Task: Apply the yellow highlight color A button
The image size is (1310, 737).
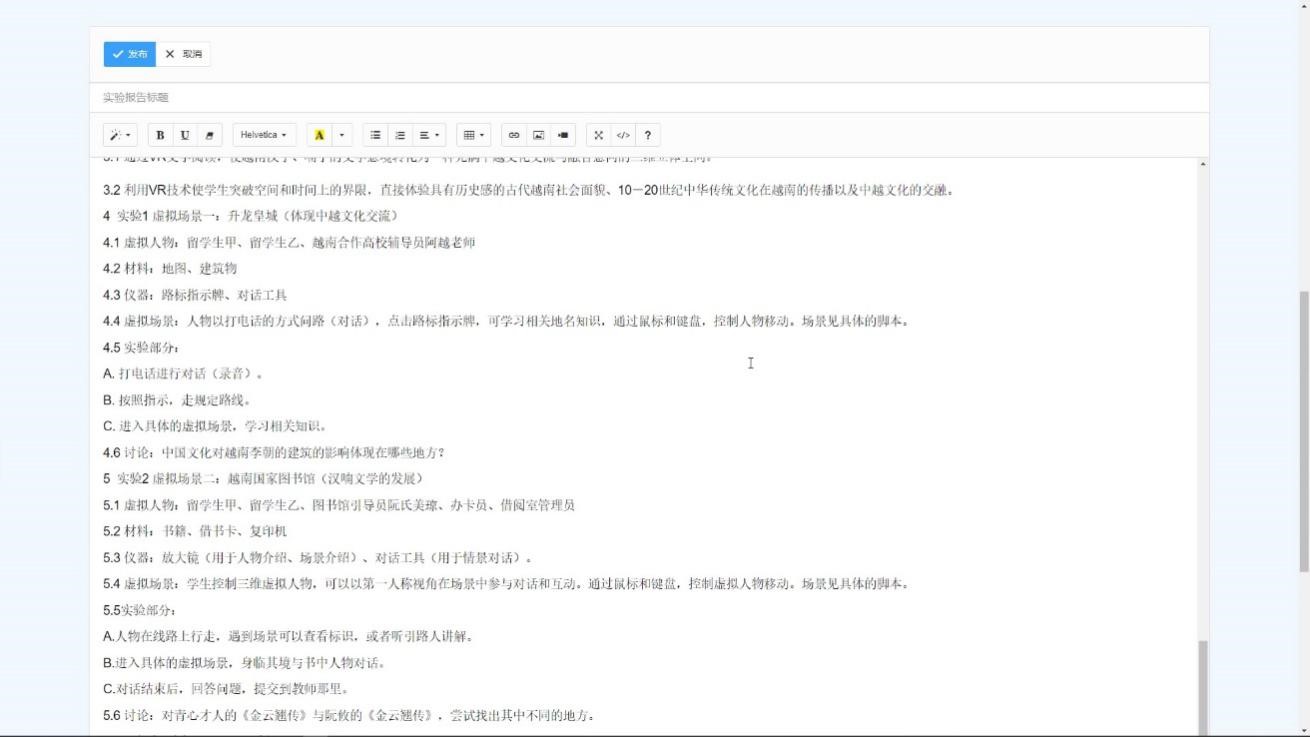Action: coord(319,135)
